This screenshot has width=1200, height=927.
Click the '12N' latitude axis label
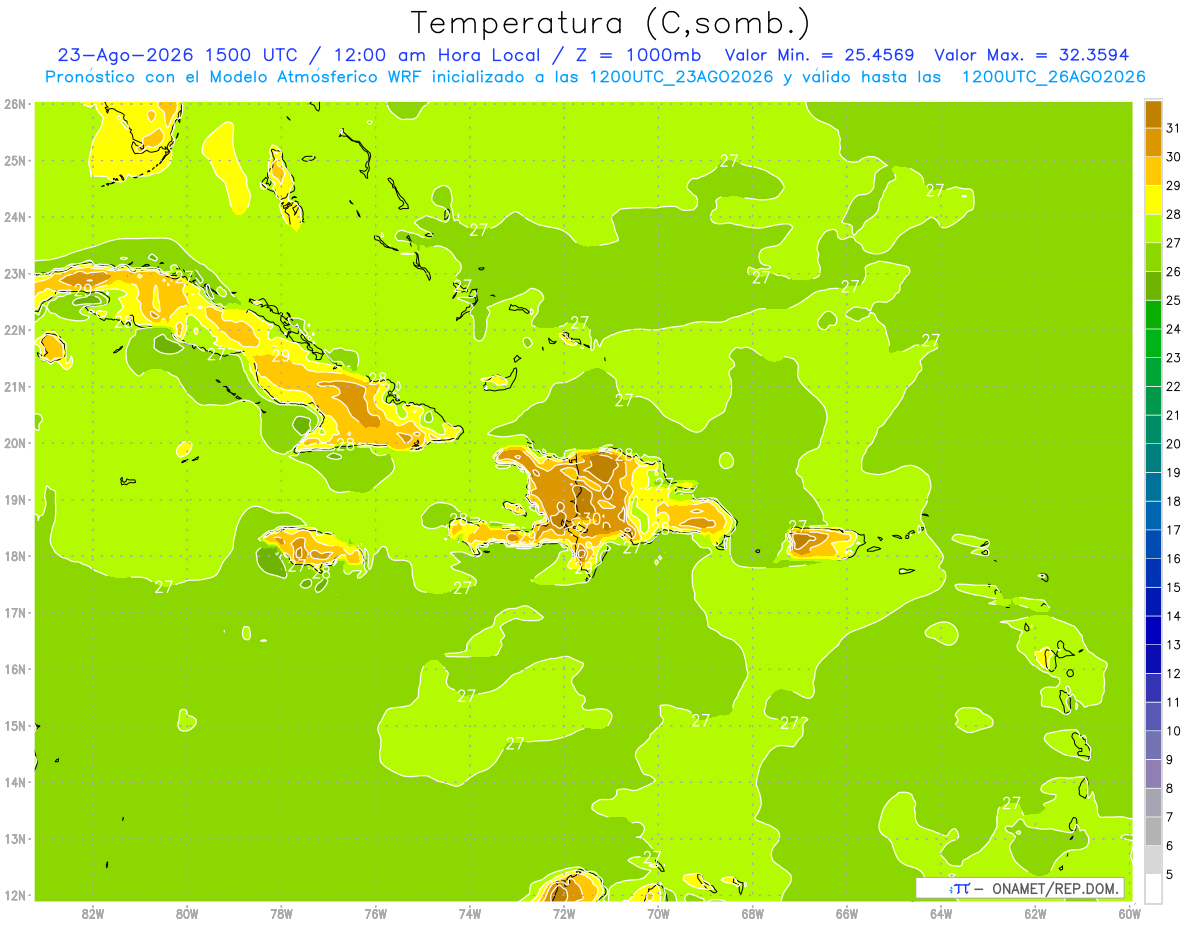click(x=14, y=895)
